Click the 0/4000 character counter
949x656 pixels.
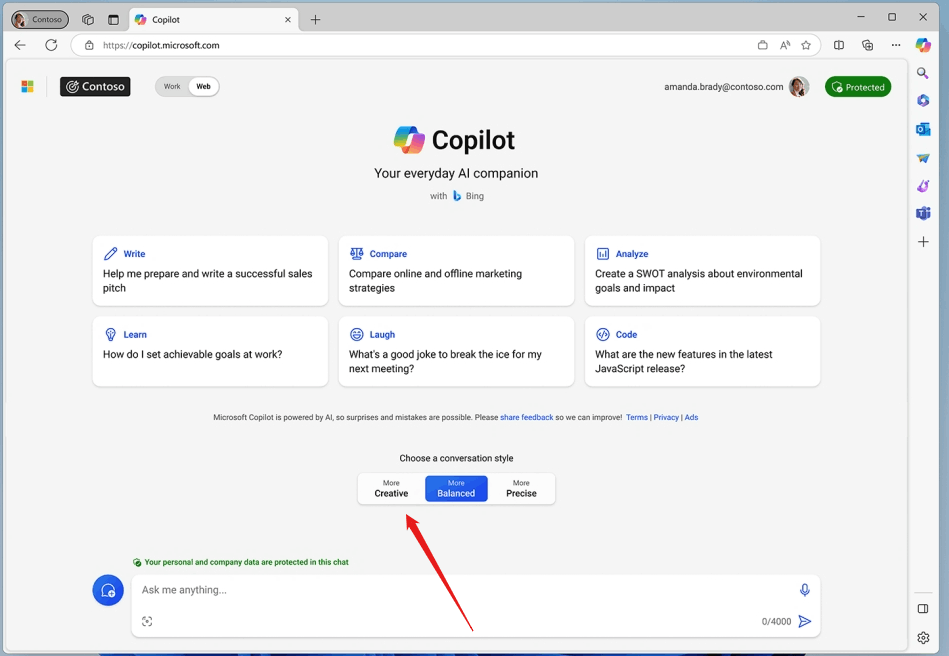coord(777,622)
